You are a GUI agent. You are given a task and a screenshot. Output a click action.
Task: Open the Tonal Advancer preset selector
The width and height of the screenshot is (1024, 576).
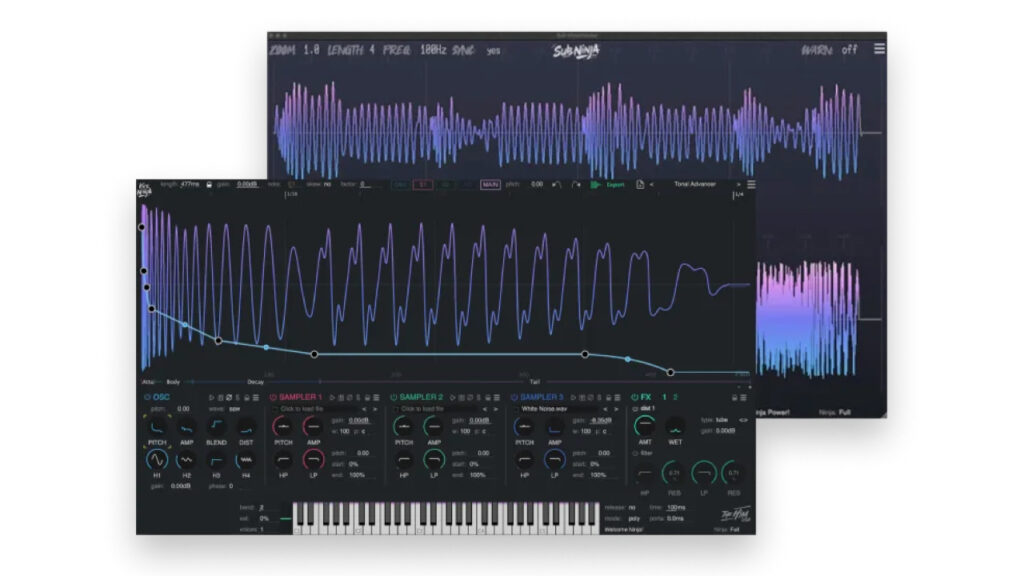point(695,184)
